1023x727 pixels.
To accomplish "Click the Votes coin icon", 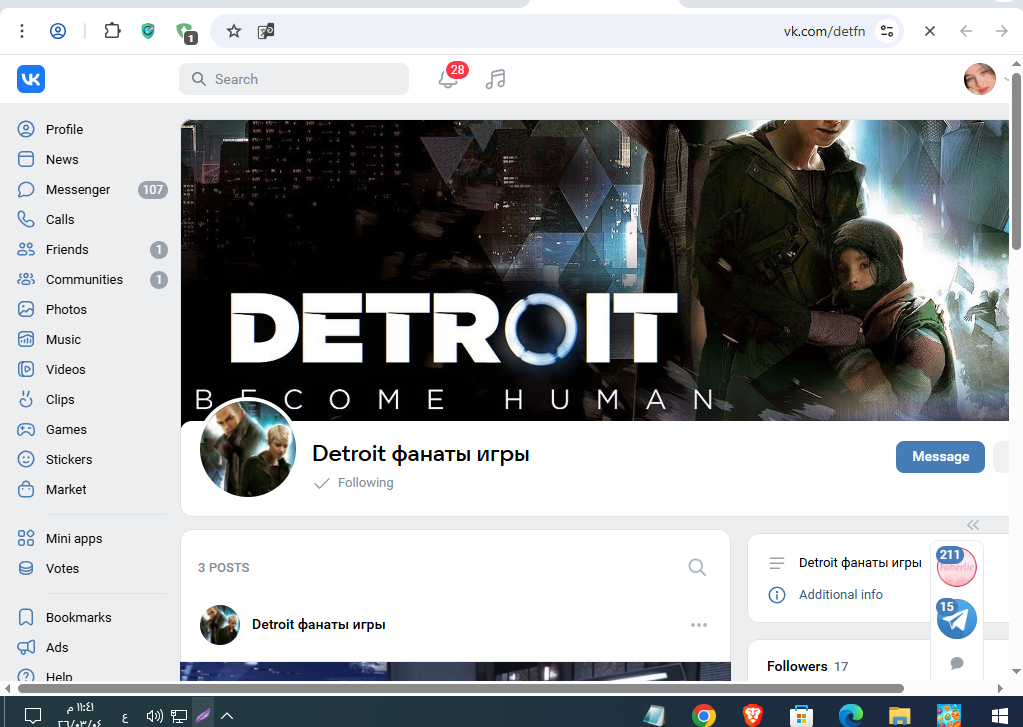I will (26, 568).
